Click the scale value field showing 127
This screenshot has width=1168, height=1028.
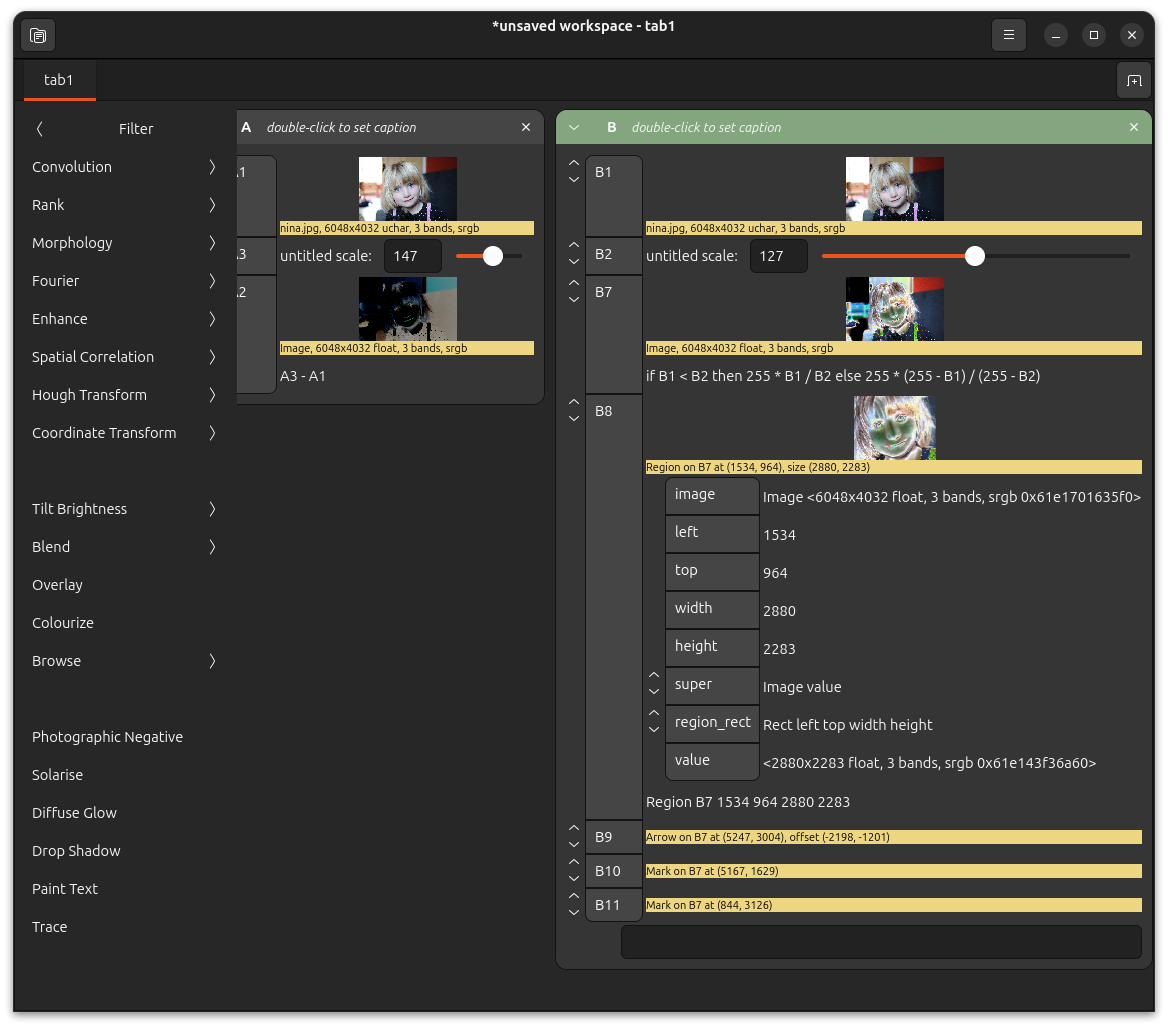778,256
